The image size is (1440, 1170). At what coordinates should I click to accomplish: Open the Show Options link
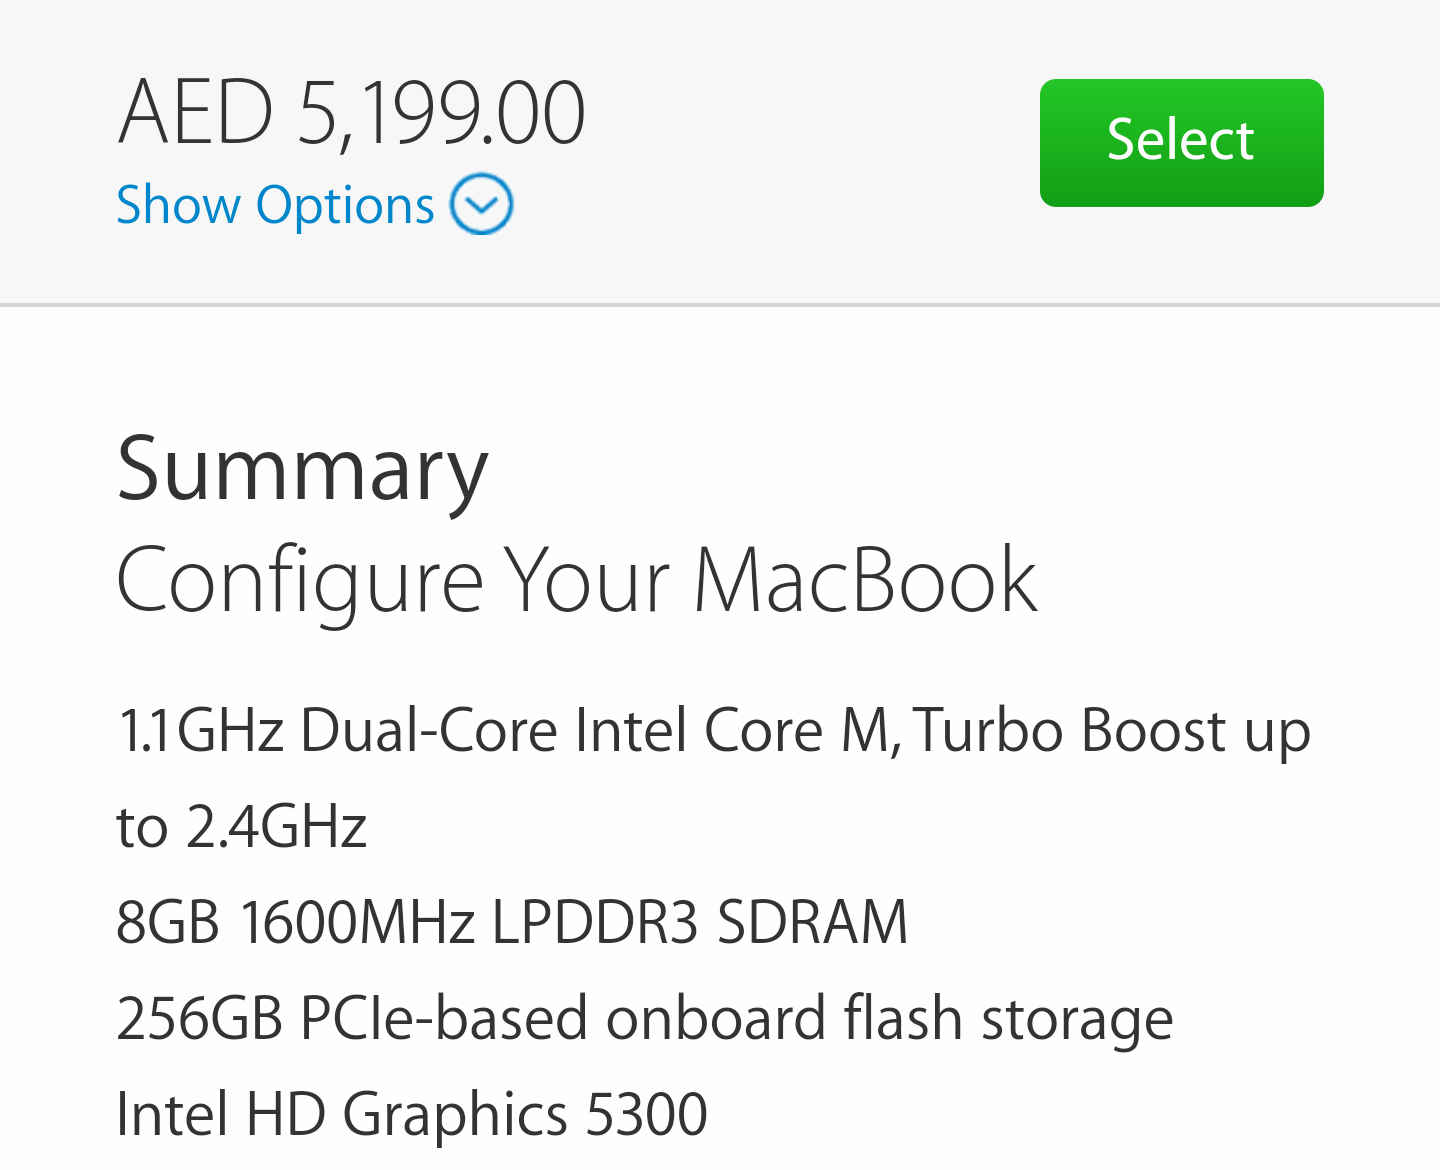tap(315, 205)
